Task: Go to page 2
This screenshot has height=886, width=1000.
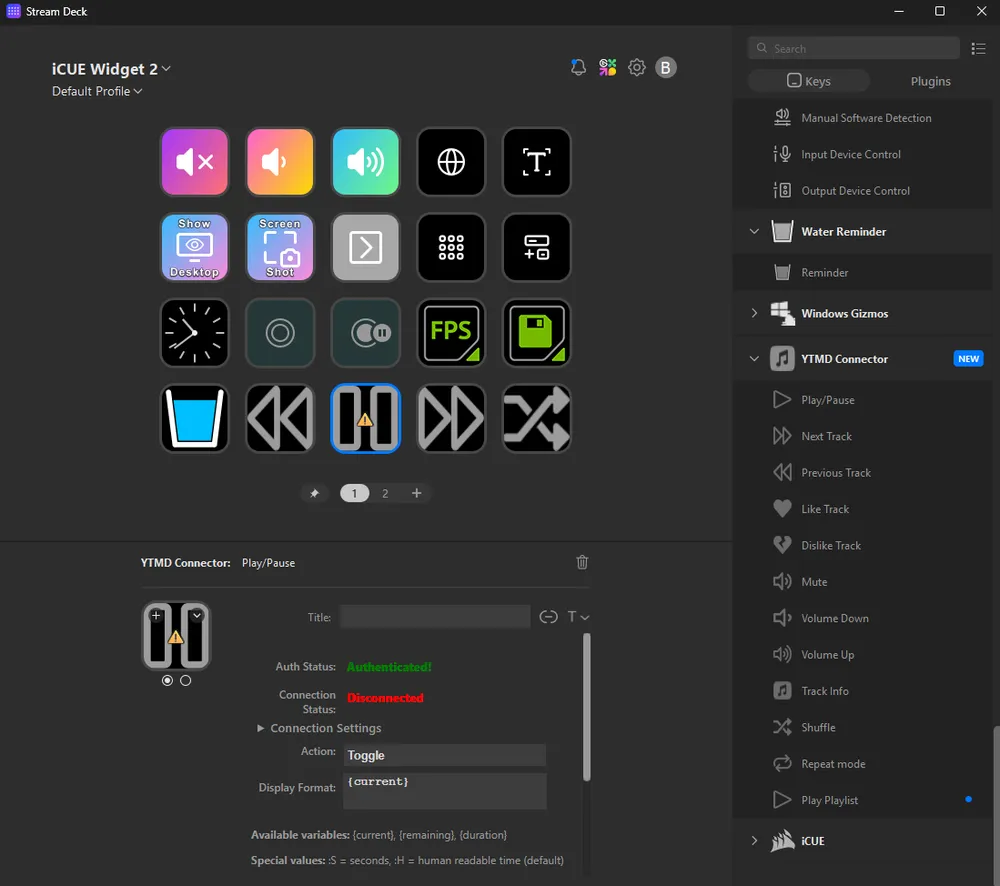Action: click(385, 493)
